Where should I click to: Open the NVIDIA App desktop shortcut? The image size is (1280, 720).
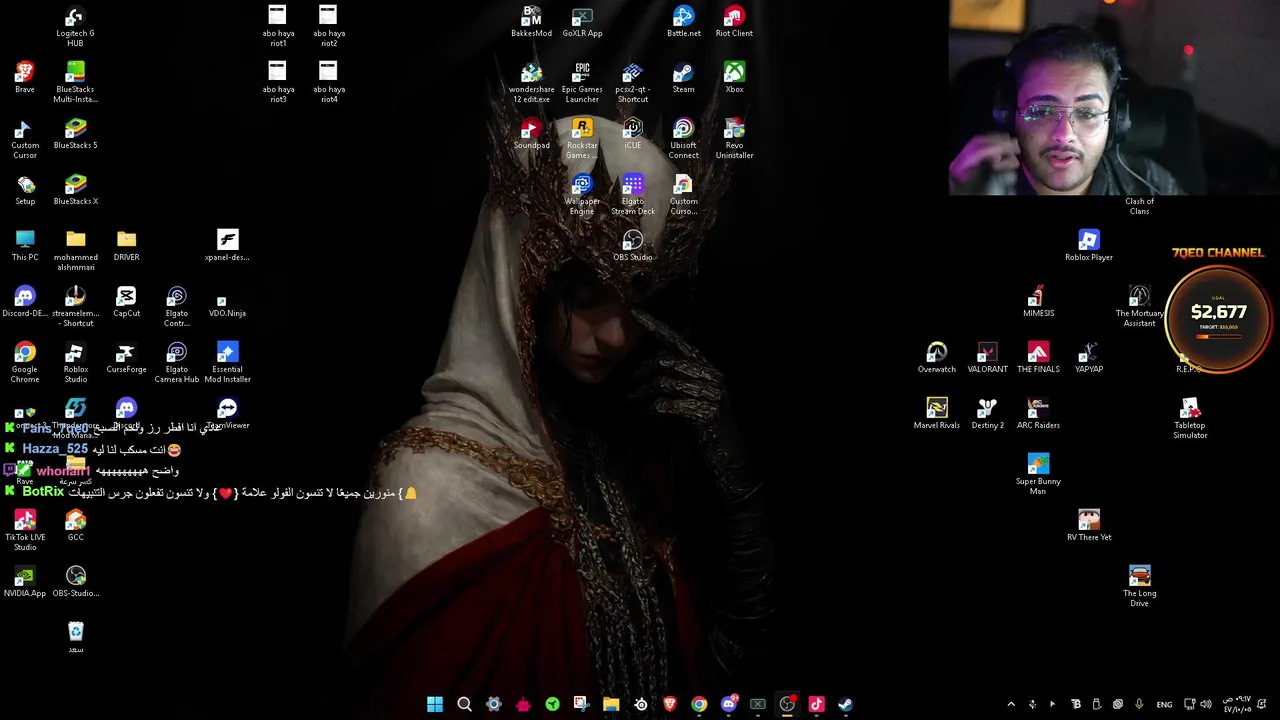(25, 581)
